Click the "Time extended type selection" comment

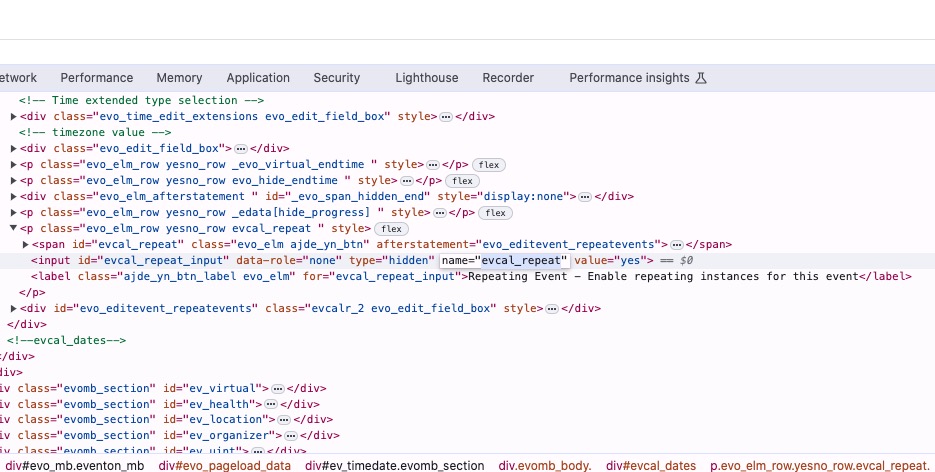click(141, 100)
